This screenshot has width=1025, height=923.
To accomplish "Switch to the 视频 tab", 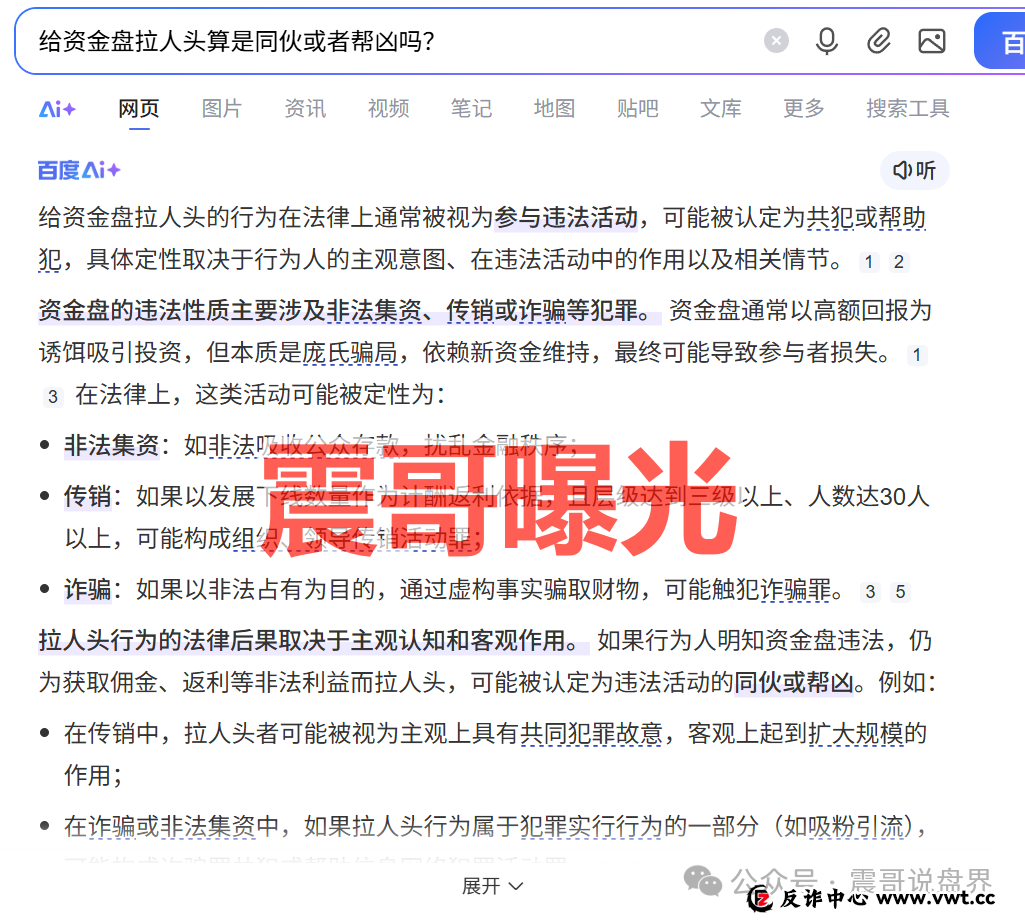I will (x=388, y=109).
